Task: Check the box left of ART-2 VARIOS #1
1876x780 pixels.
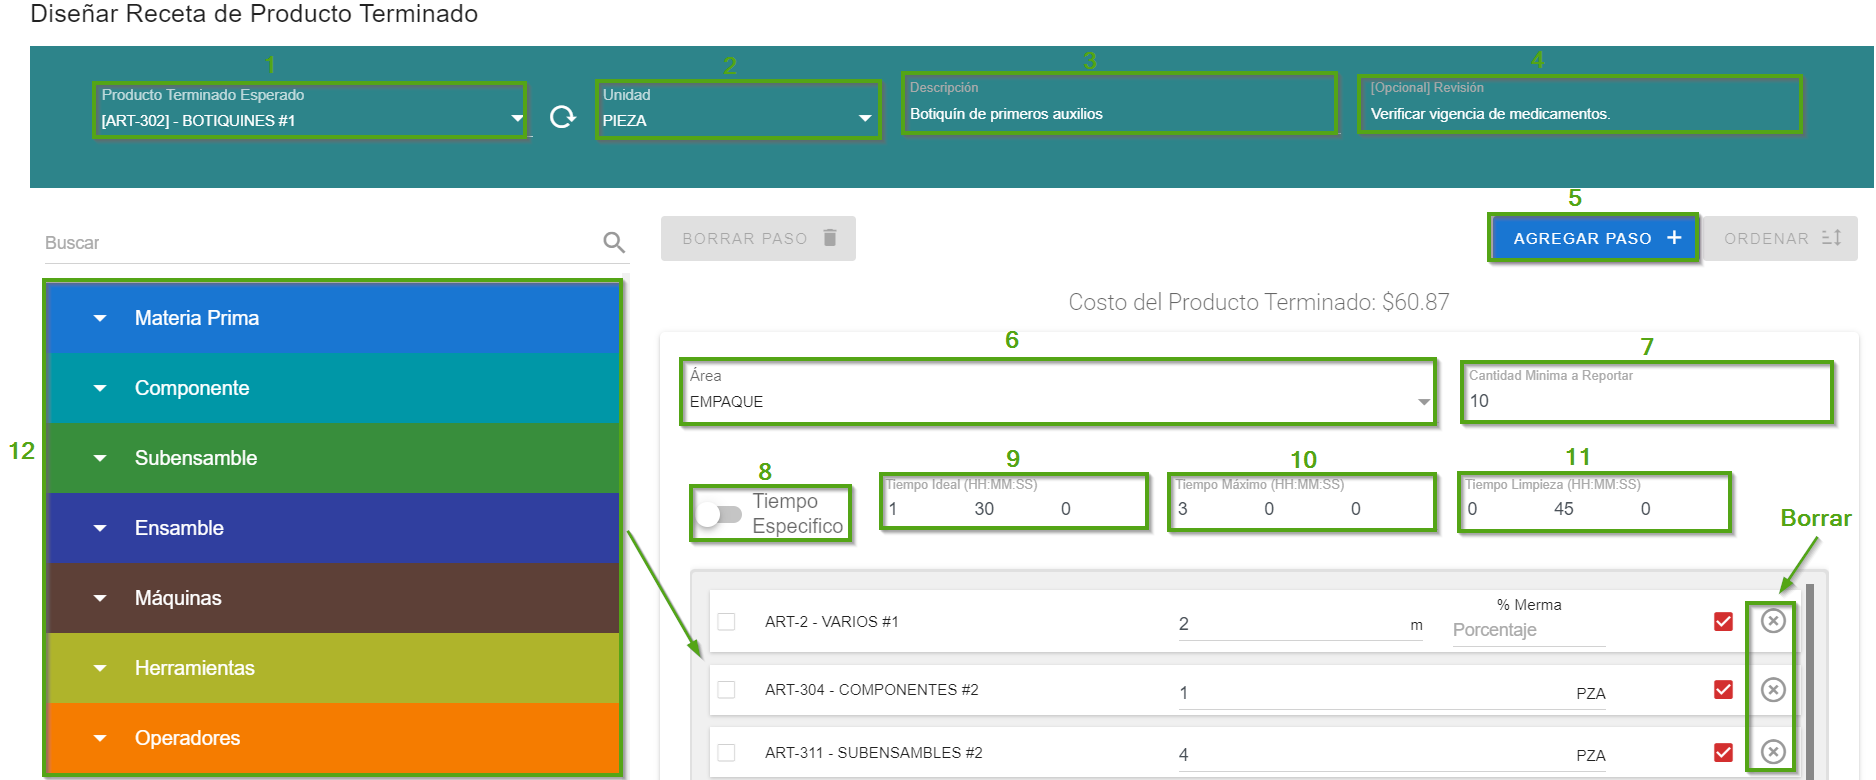Action: [x=727, y=622]
